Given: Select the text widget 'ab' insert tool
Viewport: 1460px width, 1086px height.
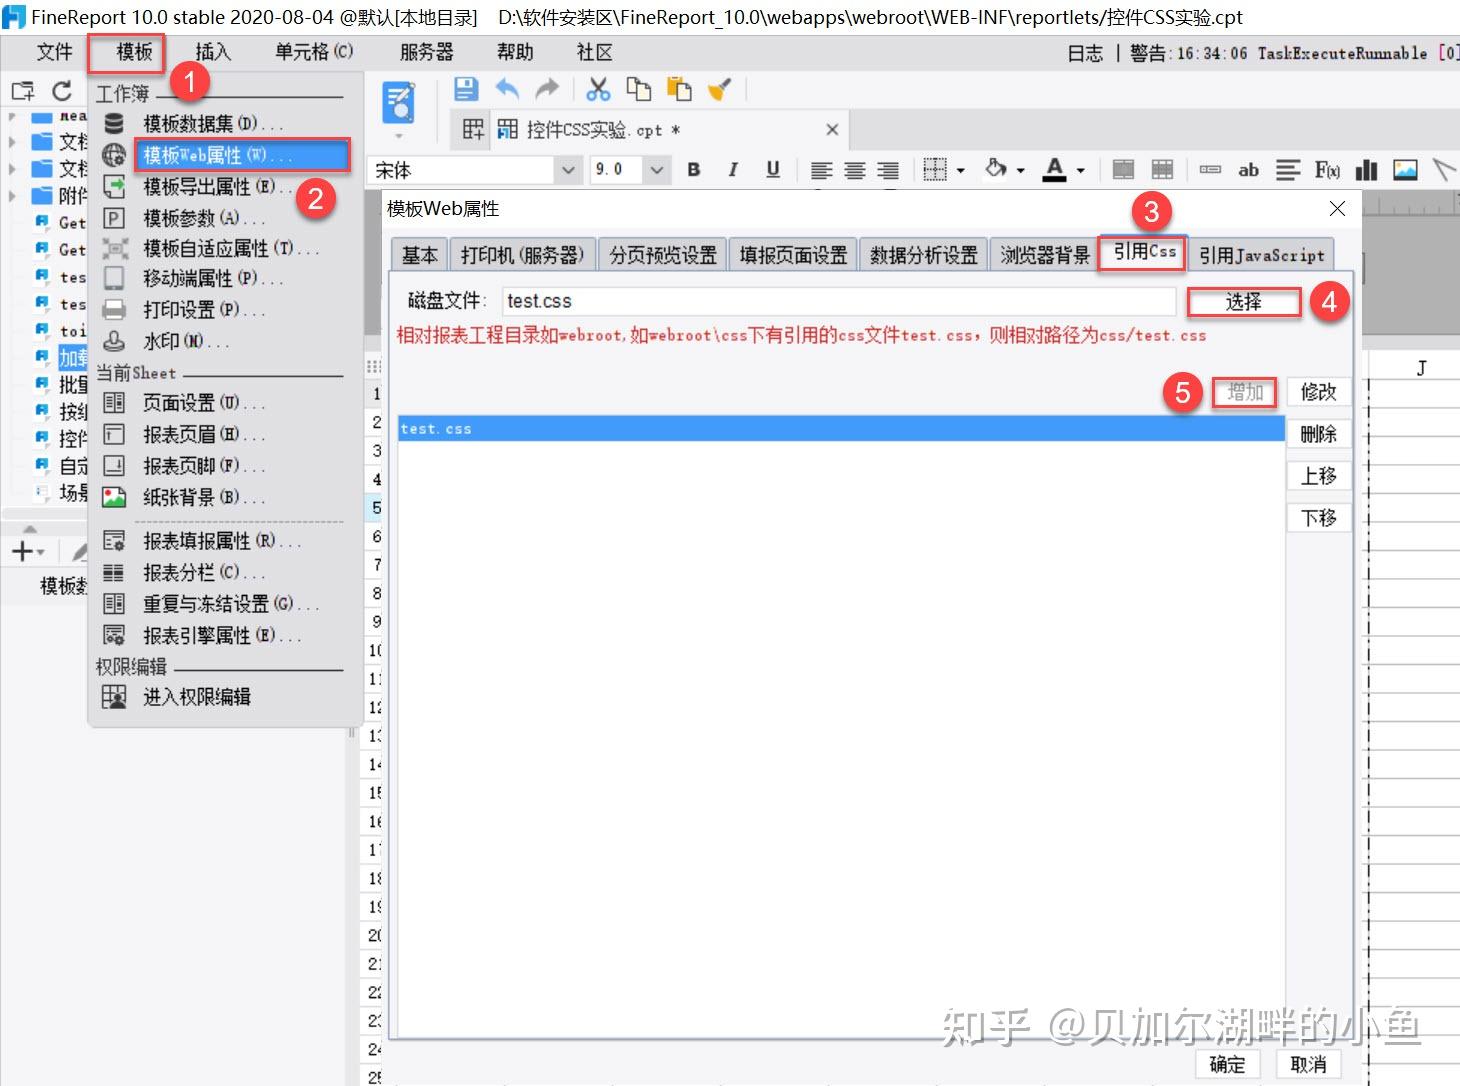Looking at the screenshot, I should (1248, 170).
